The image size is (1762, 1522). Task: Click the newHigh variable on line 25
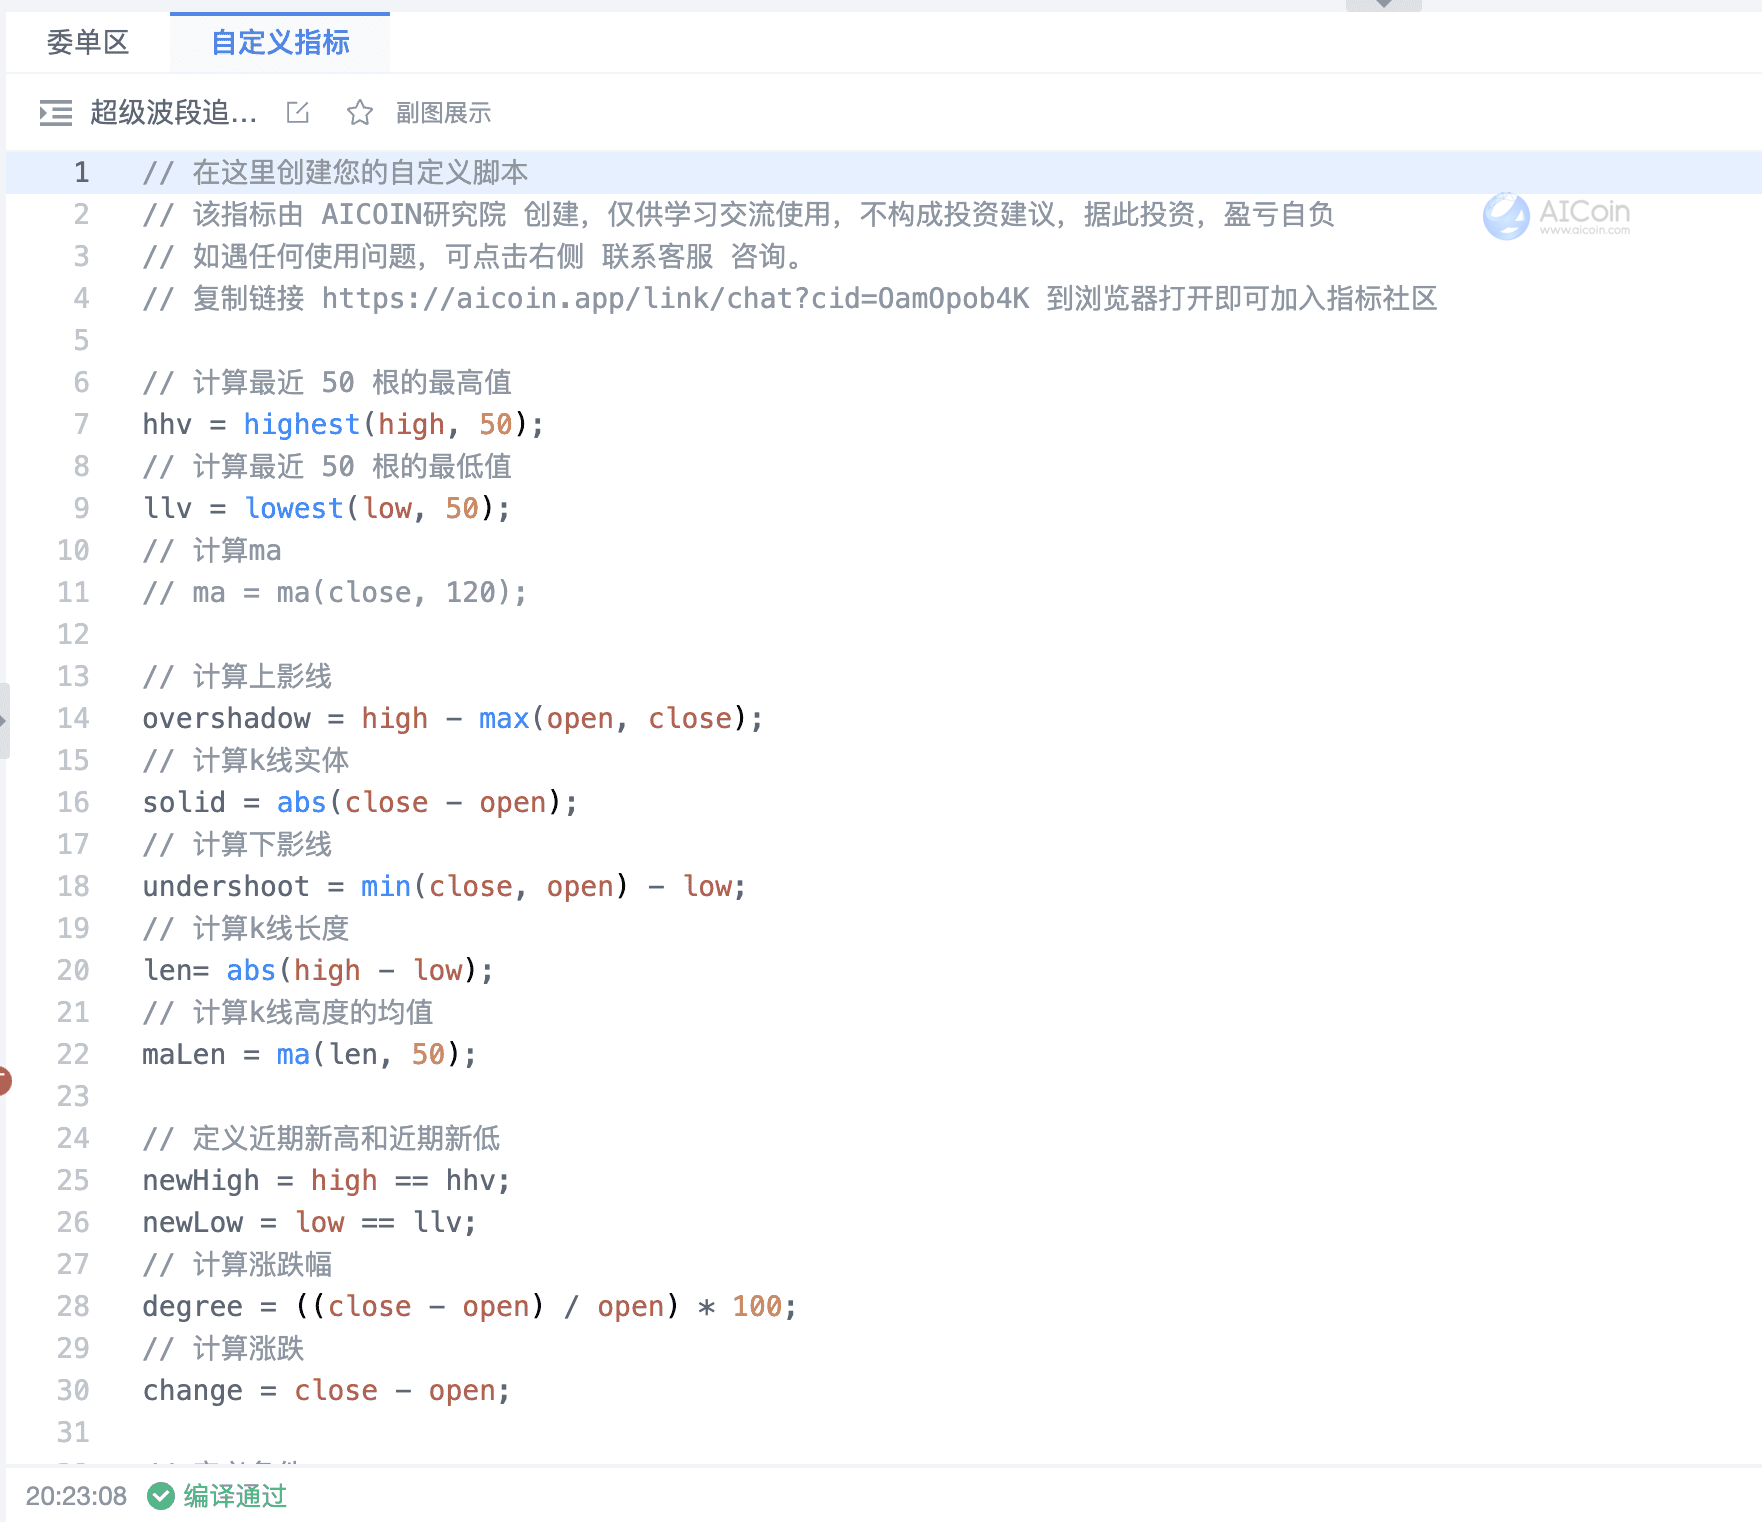click(201, 1180)
